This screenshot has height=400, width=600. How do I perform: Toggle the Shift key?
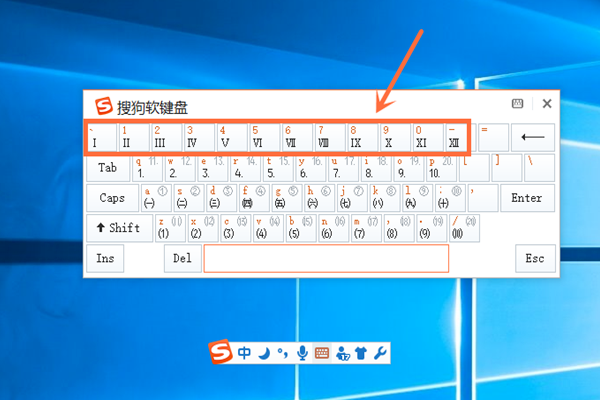[x=119, y=228]
